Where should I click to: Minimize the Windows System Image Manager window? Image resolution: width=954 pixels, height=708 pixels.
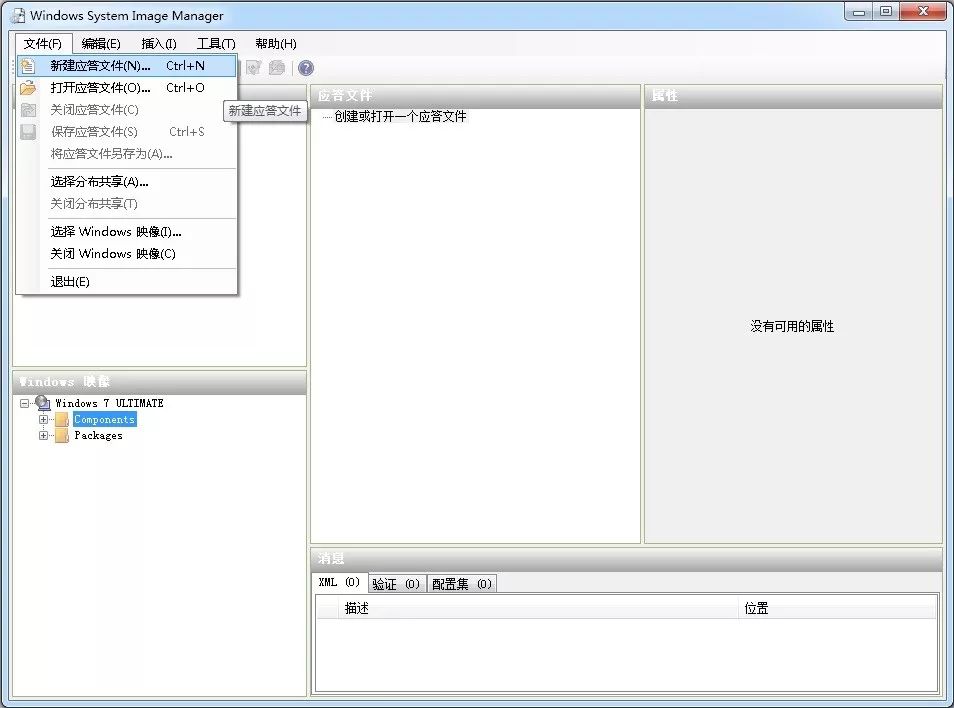(859, 12)
